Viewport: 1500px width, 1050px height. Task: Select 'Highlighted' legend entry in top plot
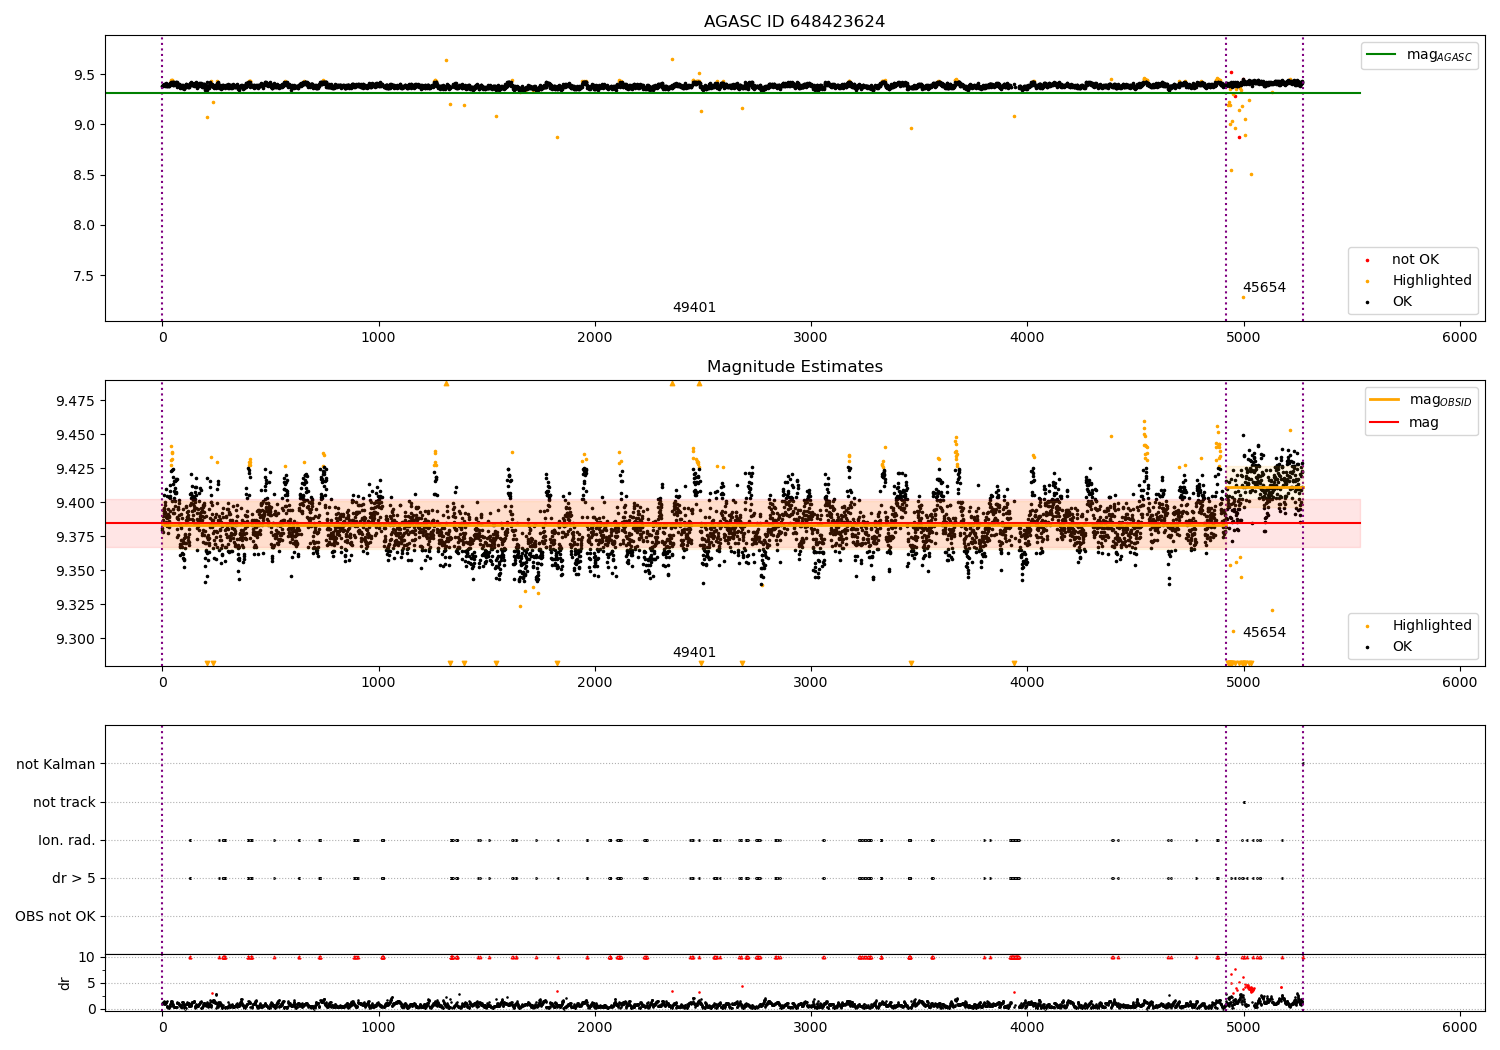(x=1432, y=281)
